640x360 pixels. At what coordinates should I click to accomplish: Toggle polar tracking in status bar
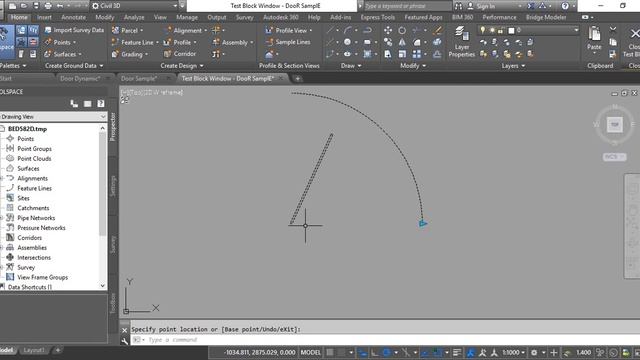coord(387,352)
